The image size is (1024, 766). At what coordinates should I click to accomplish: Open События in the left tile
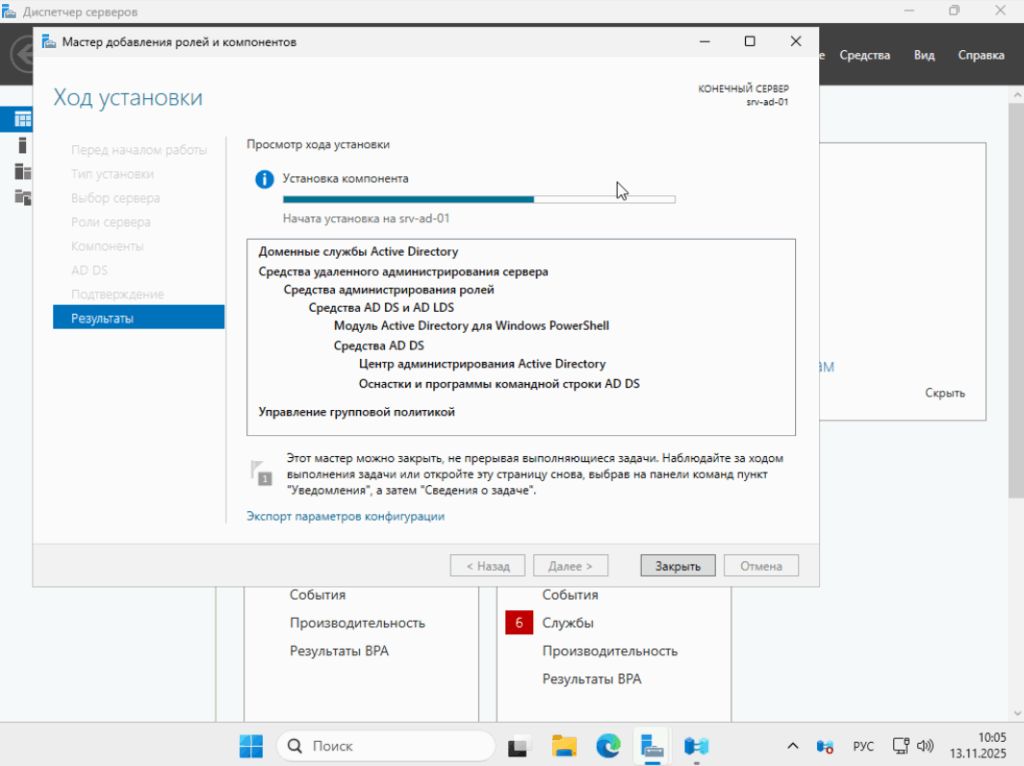(317, 595)
